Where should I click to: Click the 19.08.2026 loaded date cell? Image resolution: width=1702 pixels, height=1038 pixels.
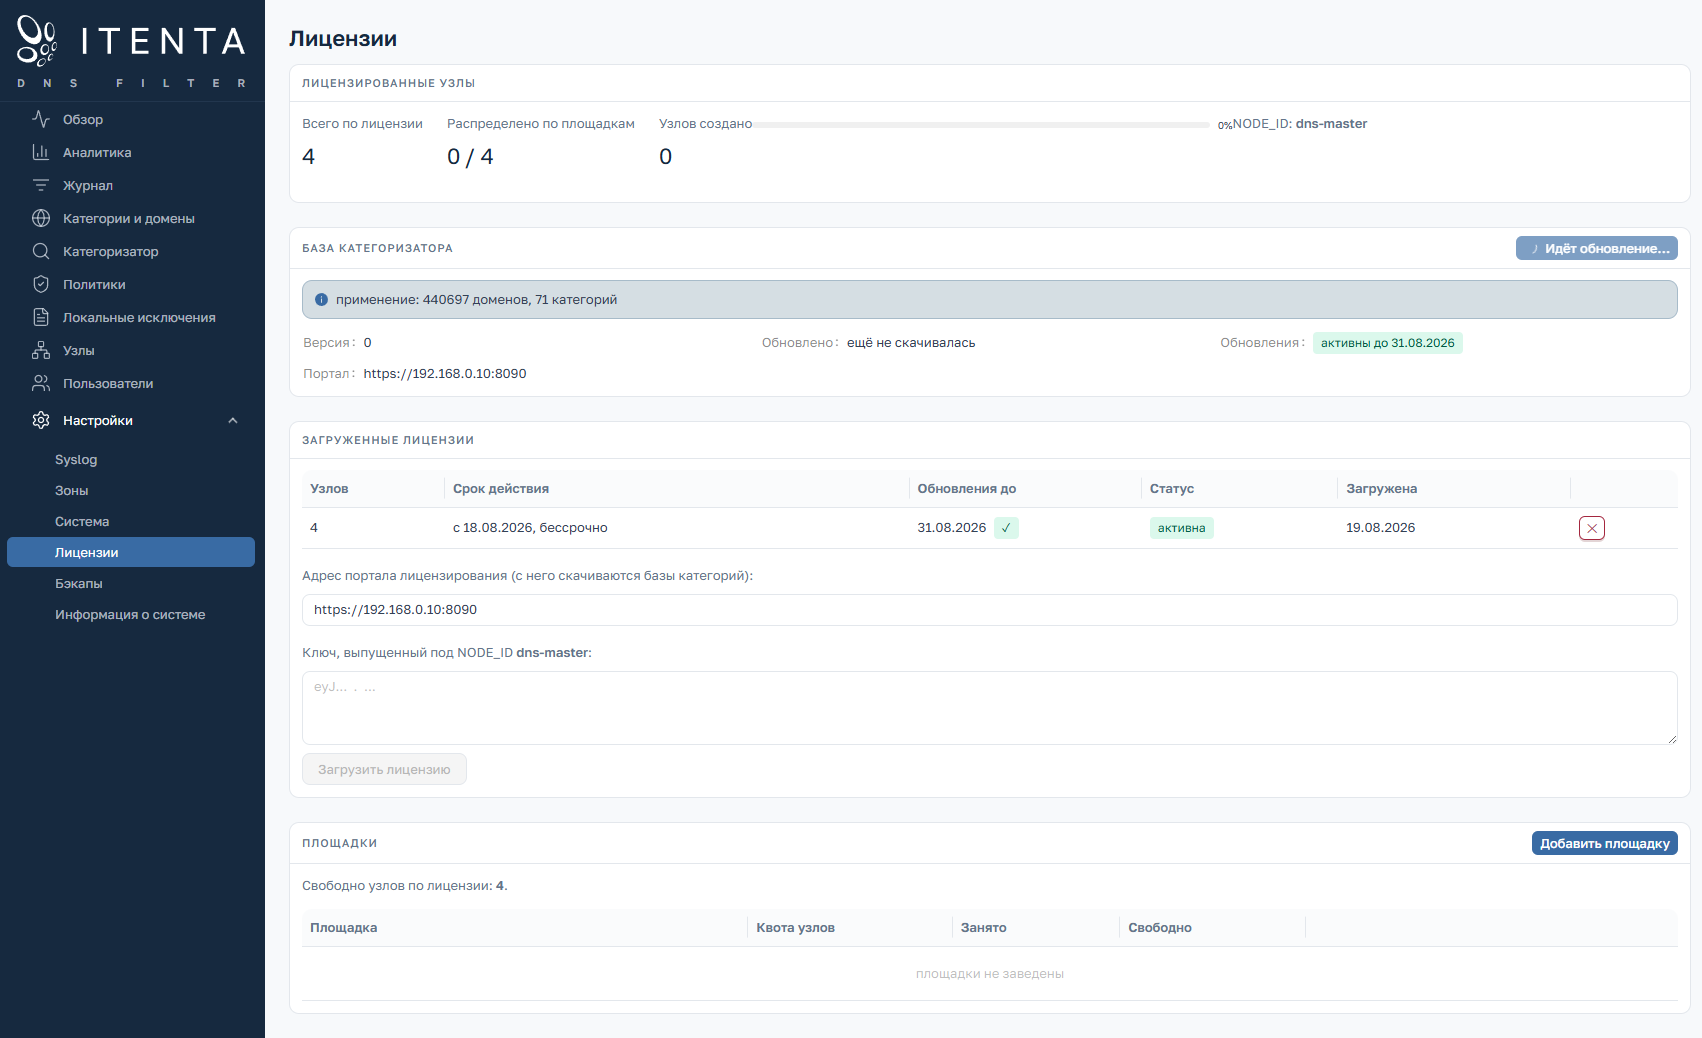click(x=1381, y=528)
